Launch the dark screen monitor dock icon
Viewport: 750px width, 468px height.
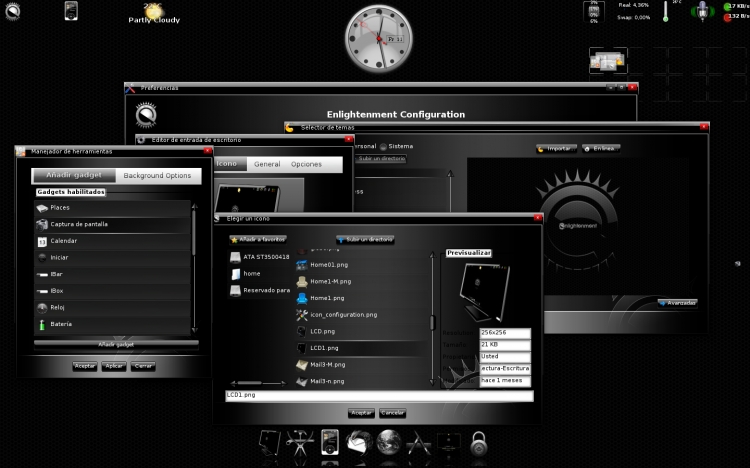click(x=449, y=443)
